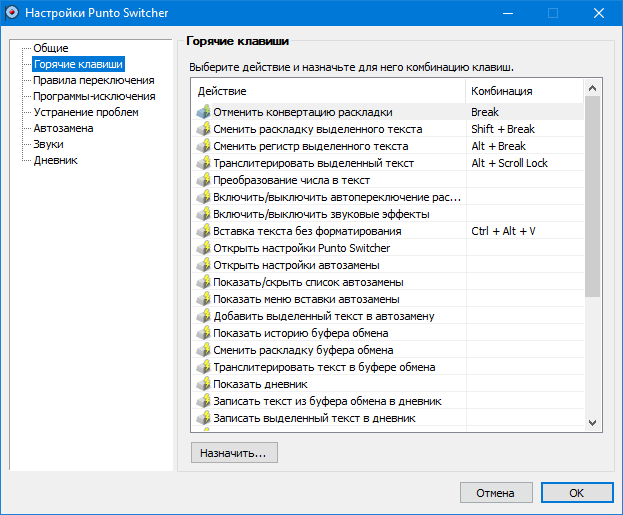The image size is (623, 515).
Task: Click the scrollbar up arrow in hotkey list
Action: [592, 88]
